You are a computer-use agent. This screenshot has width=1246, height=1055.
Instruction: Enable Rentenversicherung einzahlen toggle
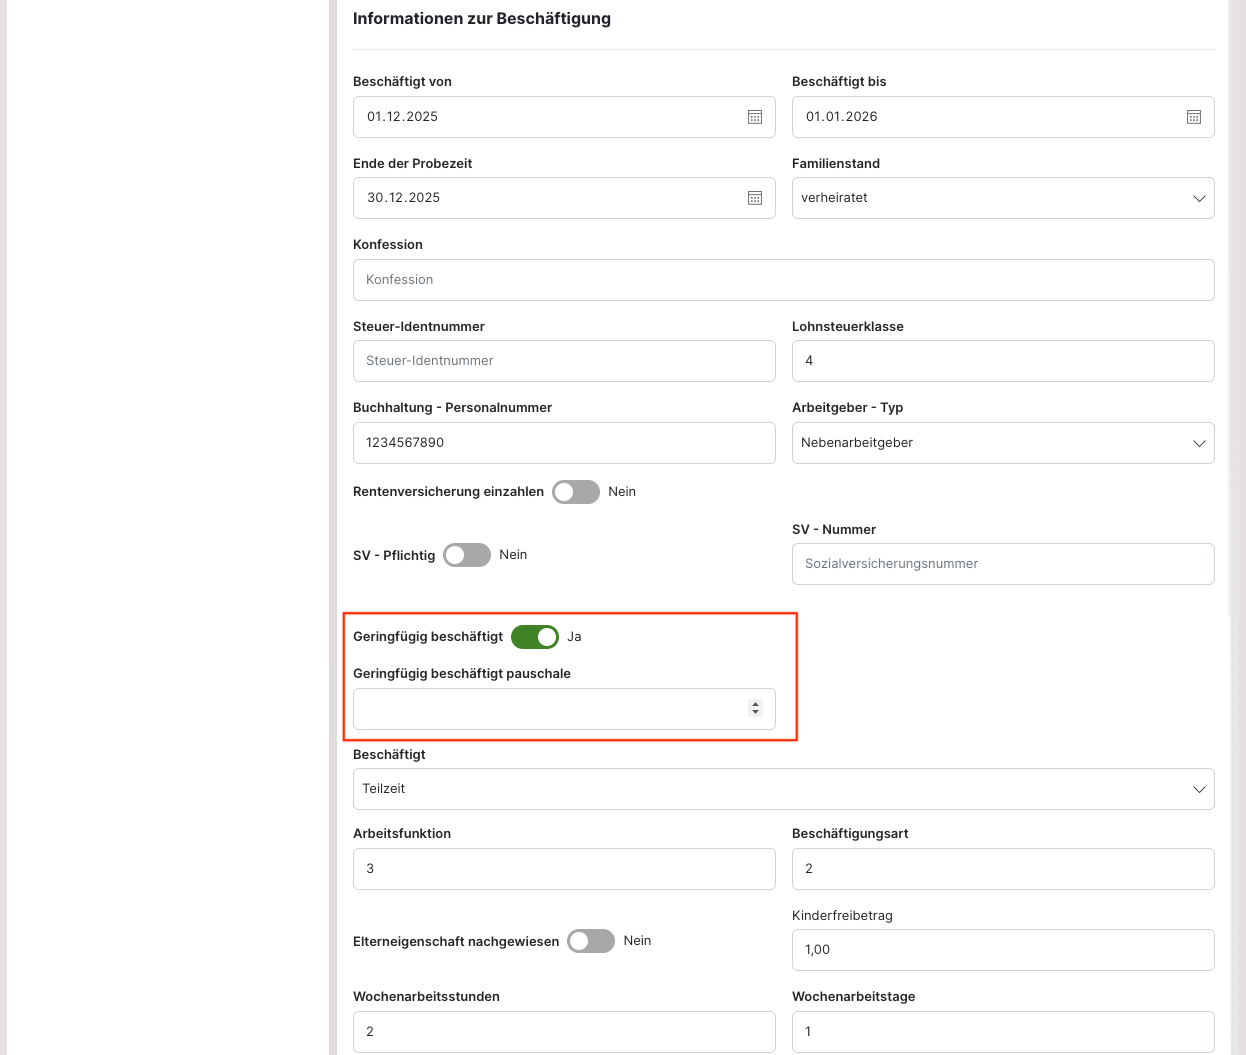pyautogui.click(x=576, y=492)
